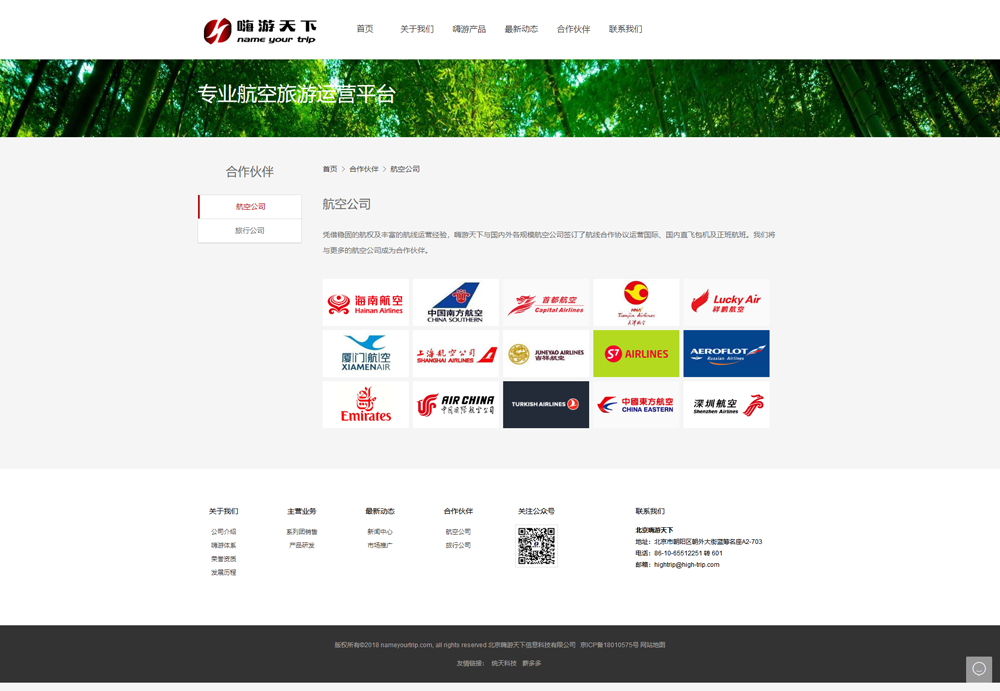Screen dimensions: 1000x691
Task: Click the Emirates logo
Action: coord(365,405)
